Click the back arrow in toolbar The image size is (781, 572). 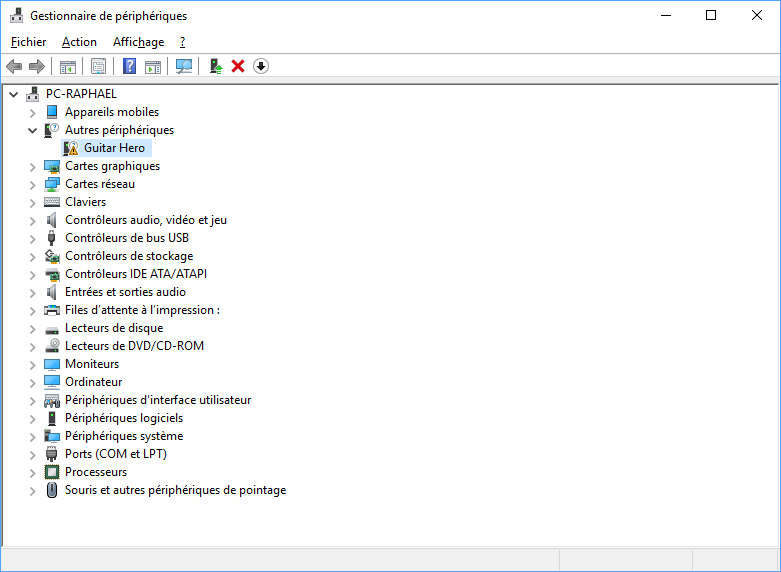click(14, 66)
